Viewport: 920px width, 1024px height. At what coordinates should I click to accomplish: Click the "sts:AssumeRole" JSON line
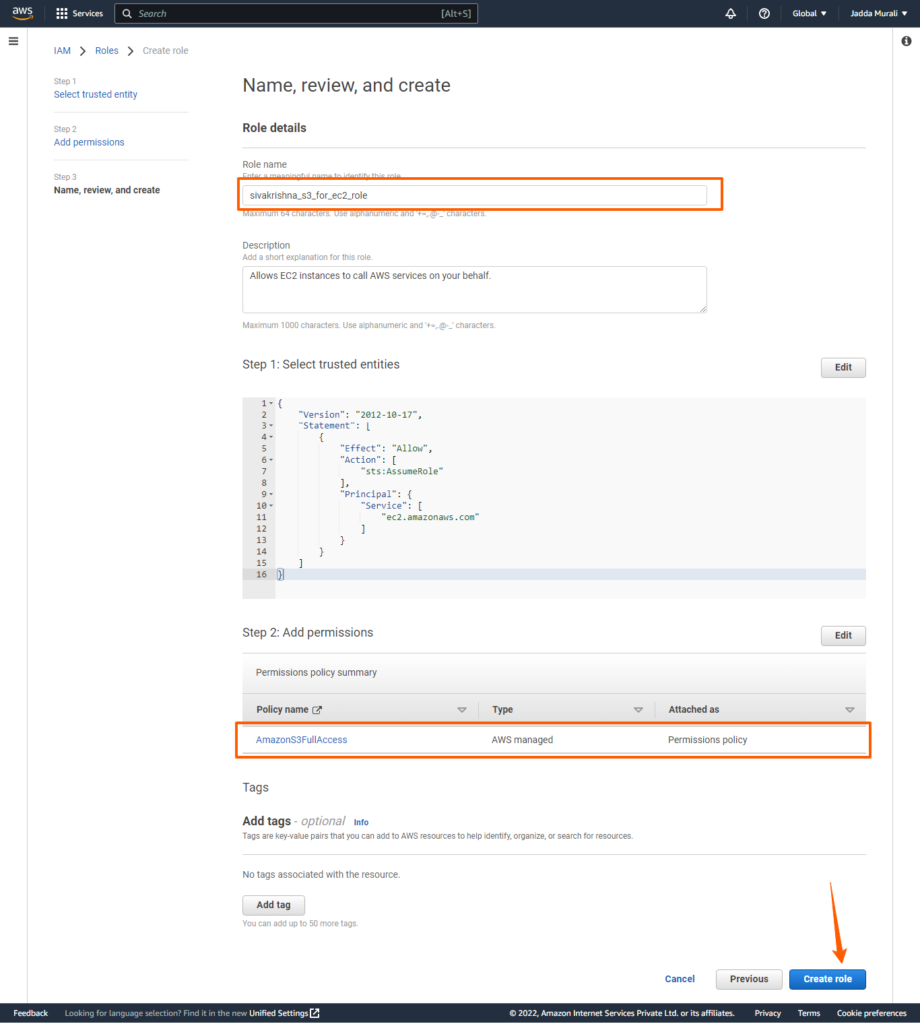[401, 472]
